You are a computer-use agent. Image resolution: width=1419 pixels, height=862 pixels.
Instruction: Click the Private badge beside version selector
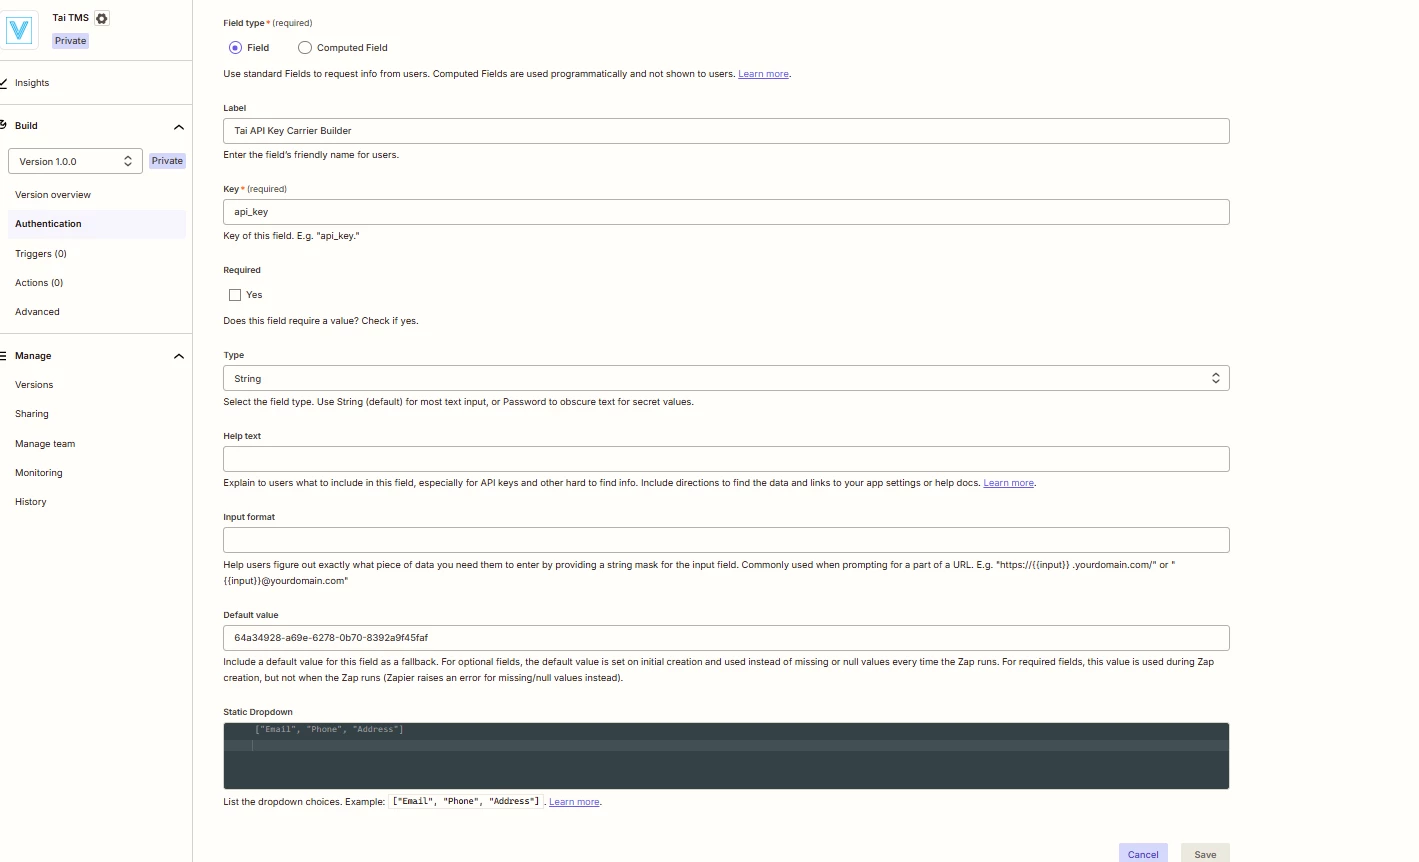tap(167, 161)
